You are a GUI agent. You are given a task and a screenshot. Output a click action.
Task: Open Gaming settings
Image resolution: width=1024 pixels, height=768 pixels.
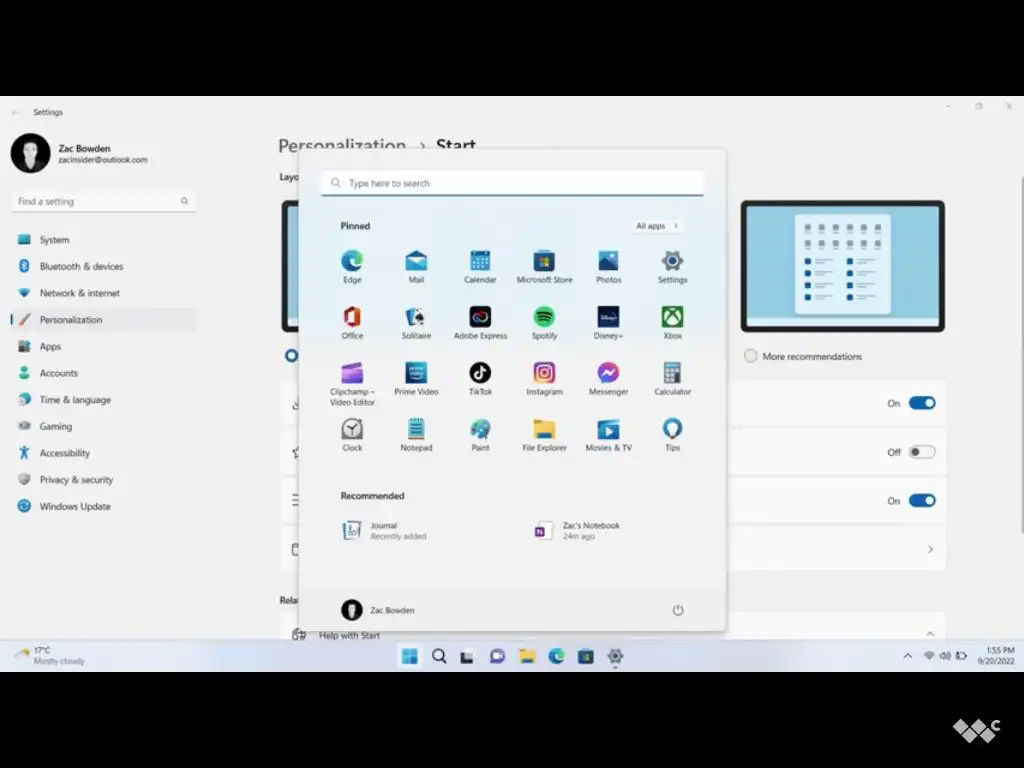coord(104,426)
